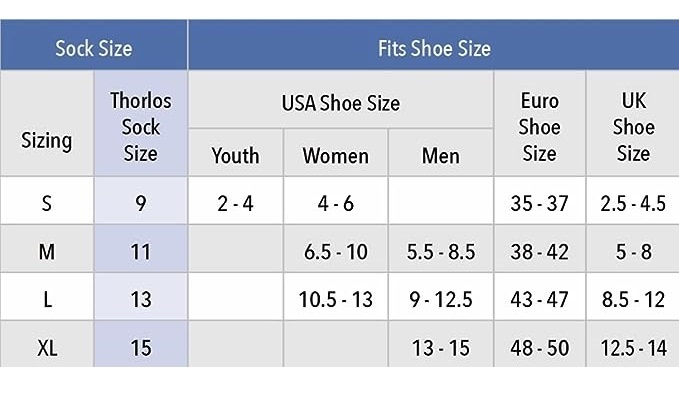
Task: Click the youth size "2 - 4" cell
Action: coord(235,204)
